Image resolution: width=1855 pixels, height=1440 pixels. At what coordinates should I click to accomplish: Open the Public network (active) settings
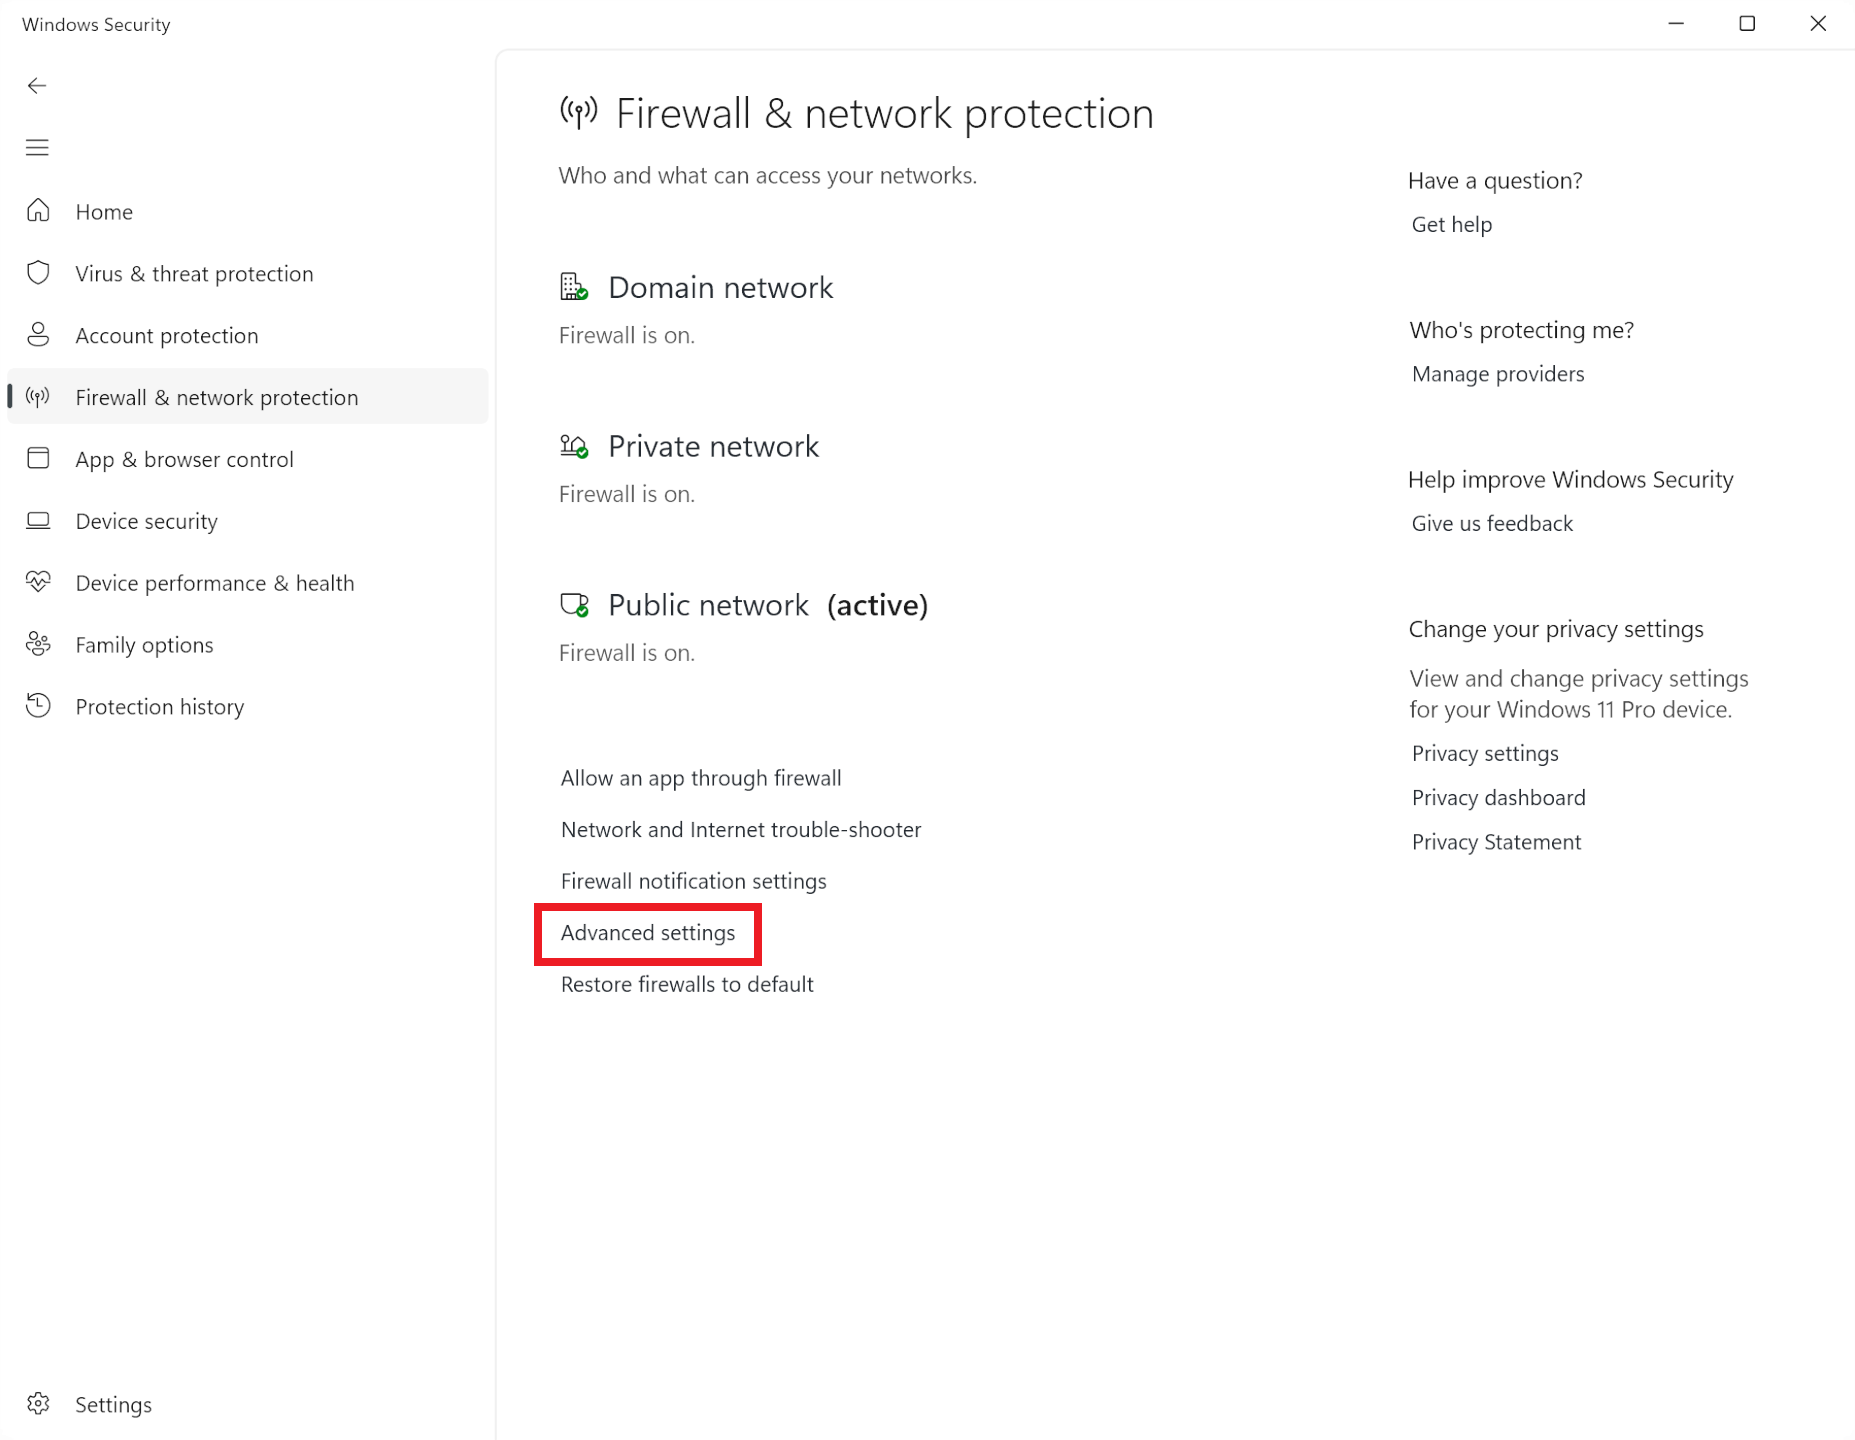767,605
